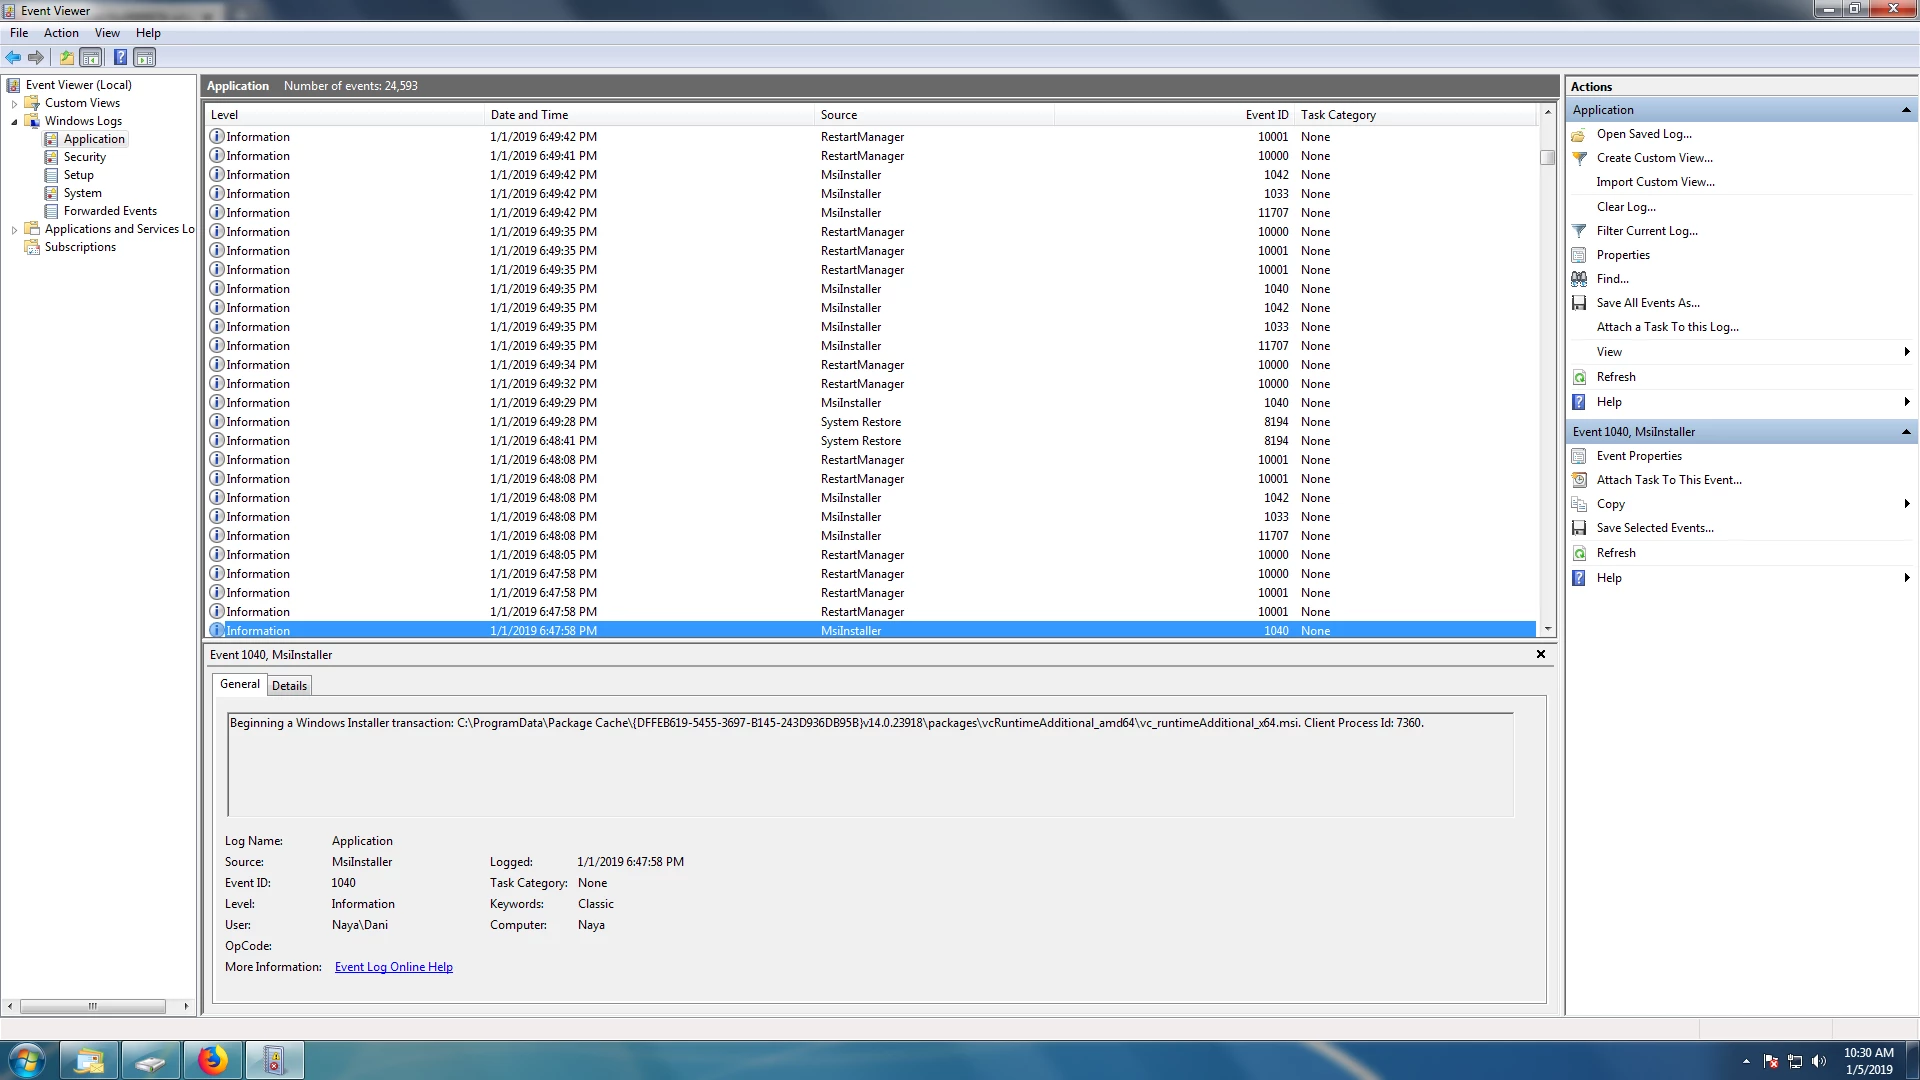Expand the Custom Views tree node
Screen dimensions: 1920x1080
point(14,103)
